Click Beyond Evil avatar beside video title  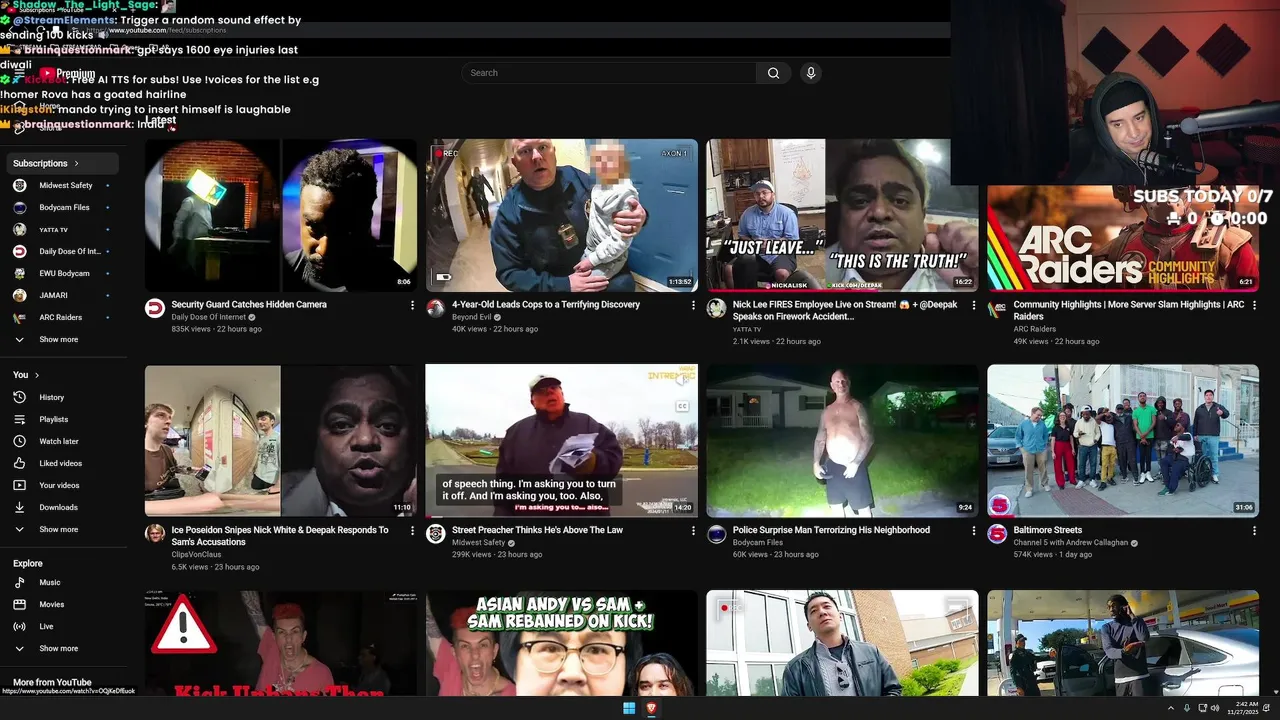click(435, 308)
